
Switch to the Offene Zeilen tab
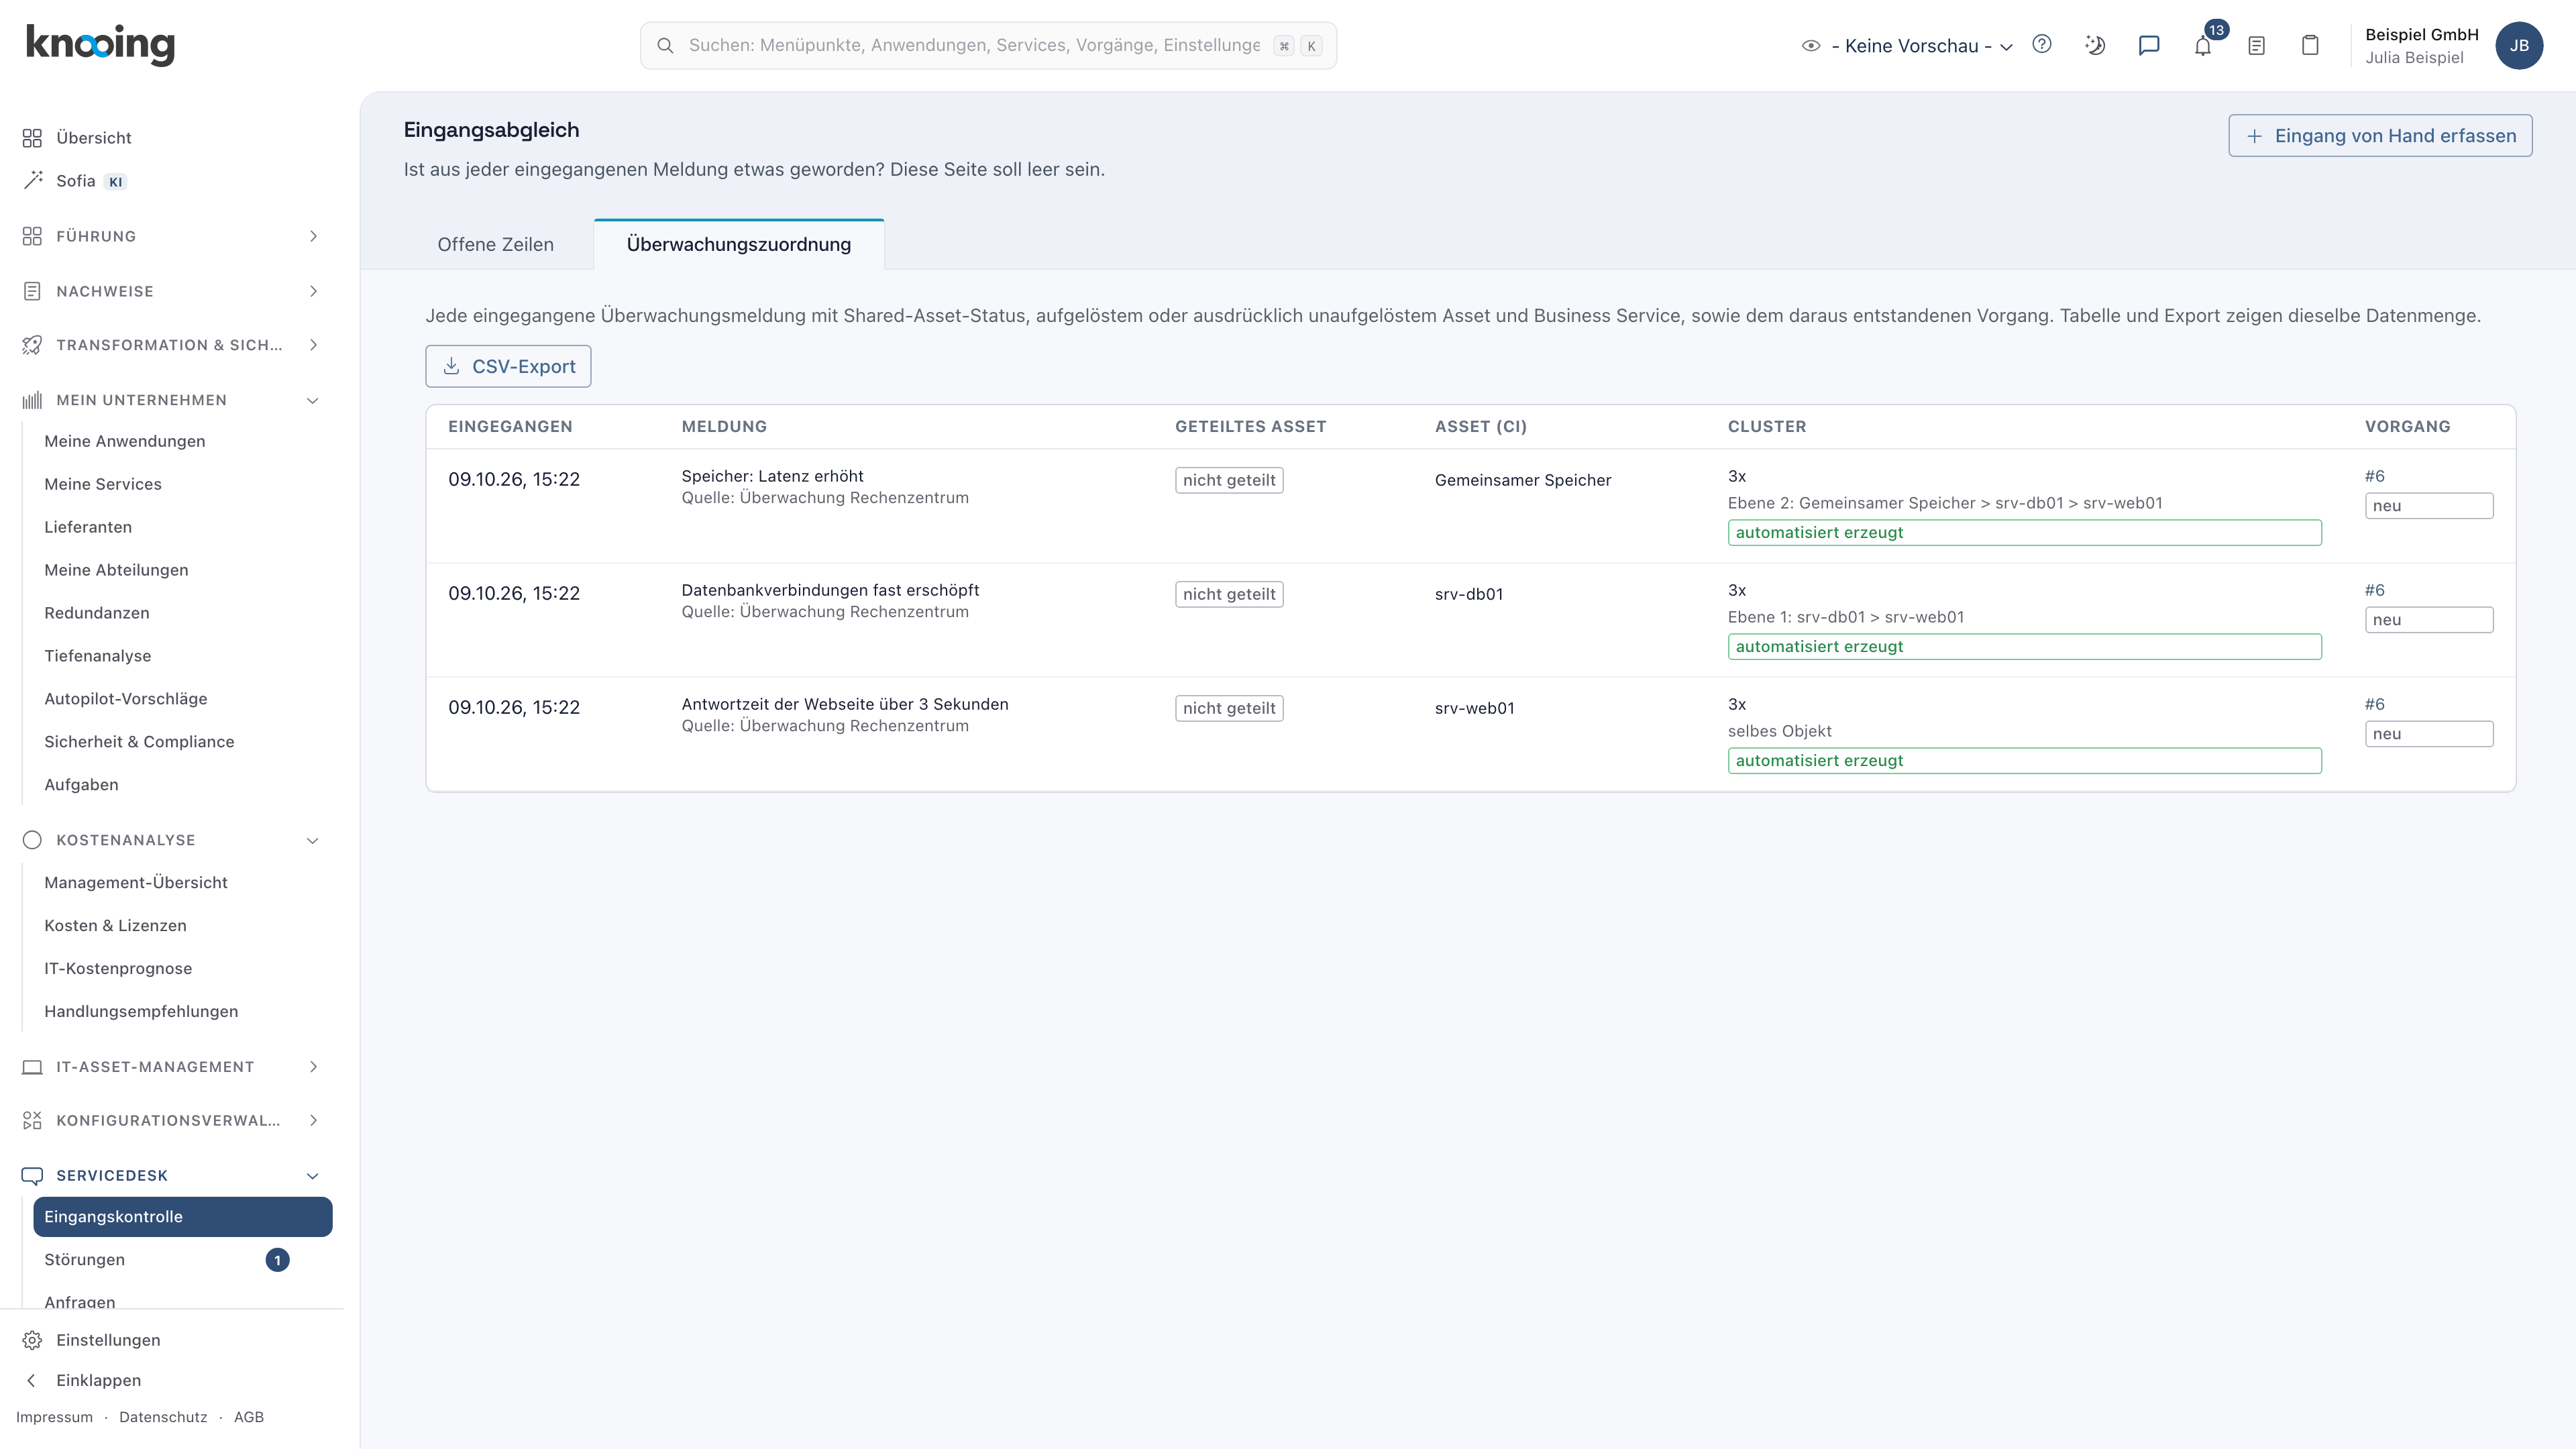coord(495,244)
